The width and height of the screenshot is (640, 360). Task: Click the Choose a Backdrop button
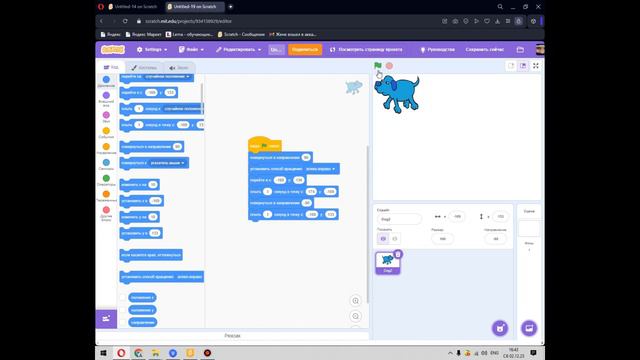tap(529, 328)
